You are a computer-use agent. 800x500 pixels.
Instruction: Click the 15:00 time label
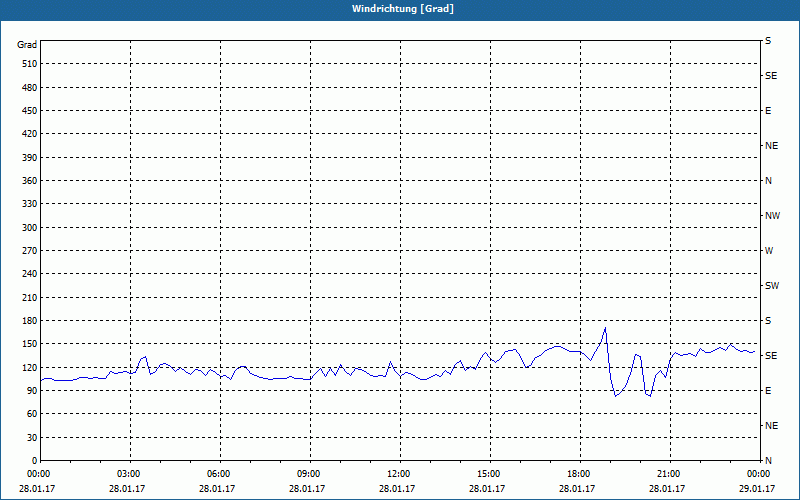(x=490, y=474)
